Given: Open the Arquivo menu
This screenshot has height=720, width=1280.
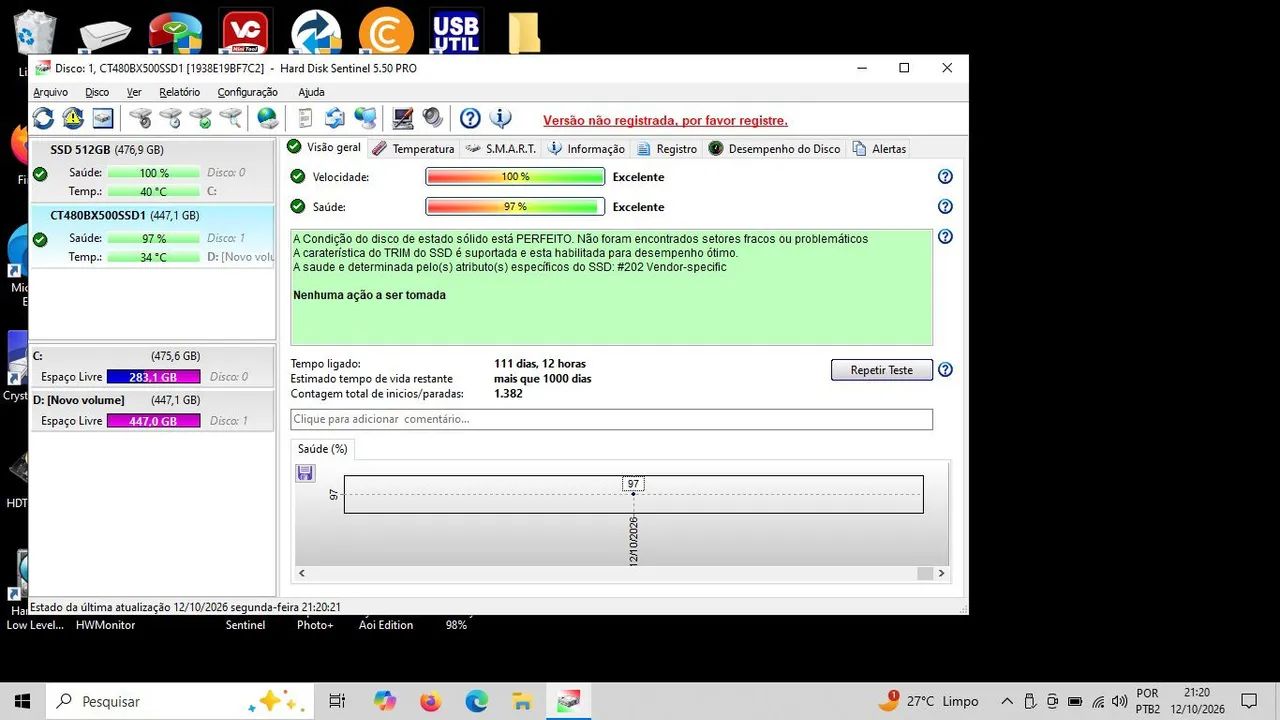Looking at the screenshot, I should 51,92.
